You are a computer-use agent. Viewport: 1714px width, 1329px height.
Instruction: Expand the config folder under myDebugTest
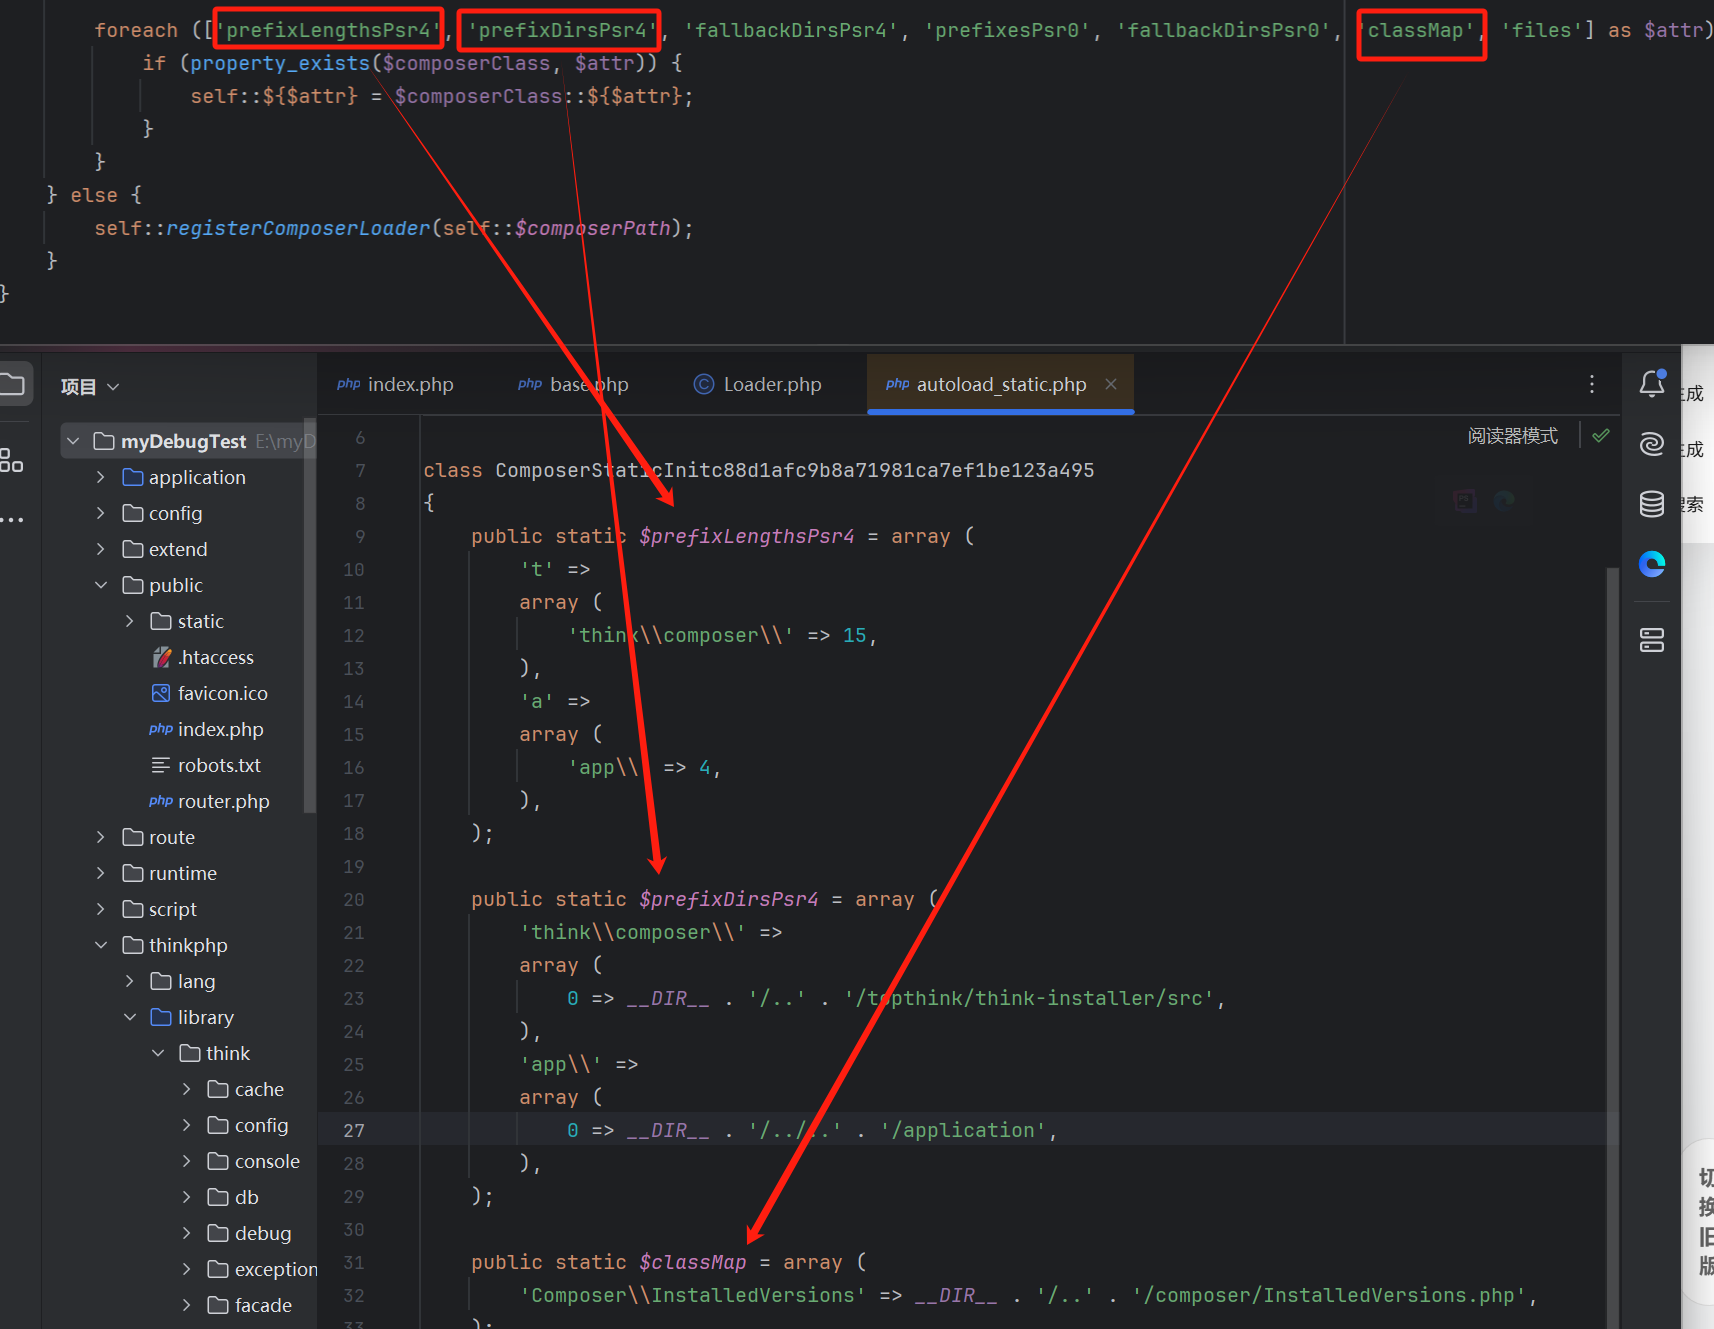100,513
